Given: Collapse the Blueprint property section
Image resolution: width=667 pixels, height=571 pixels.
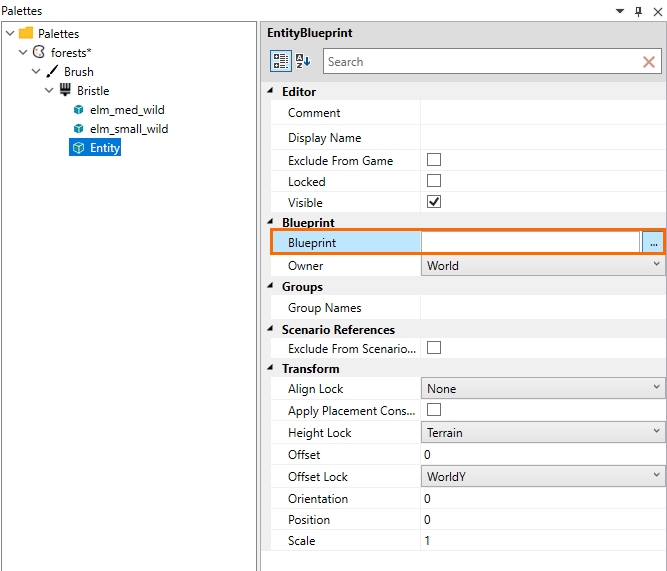Looking at the screenshot, I should pos(270,221).
